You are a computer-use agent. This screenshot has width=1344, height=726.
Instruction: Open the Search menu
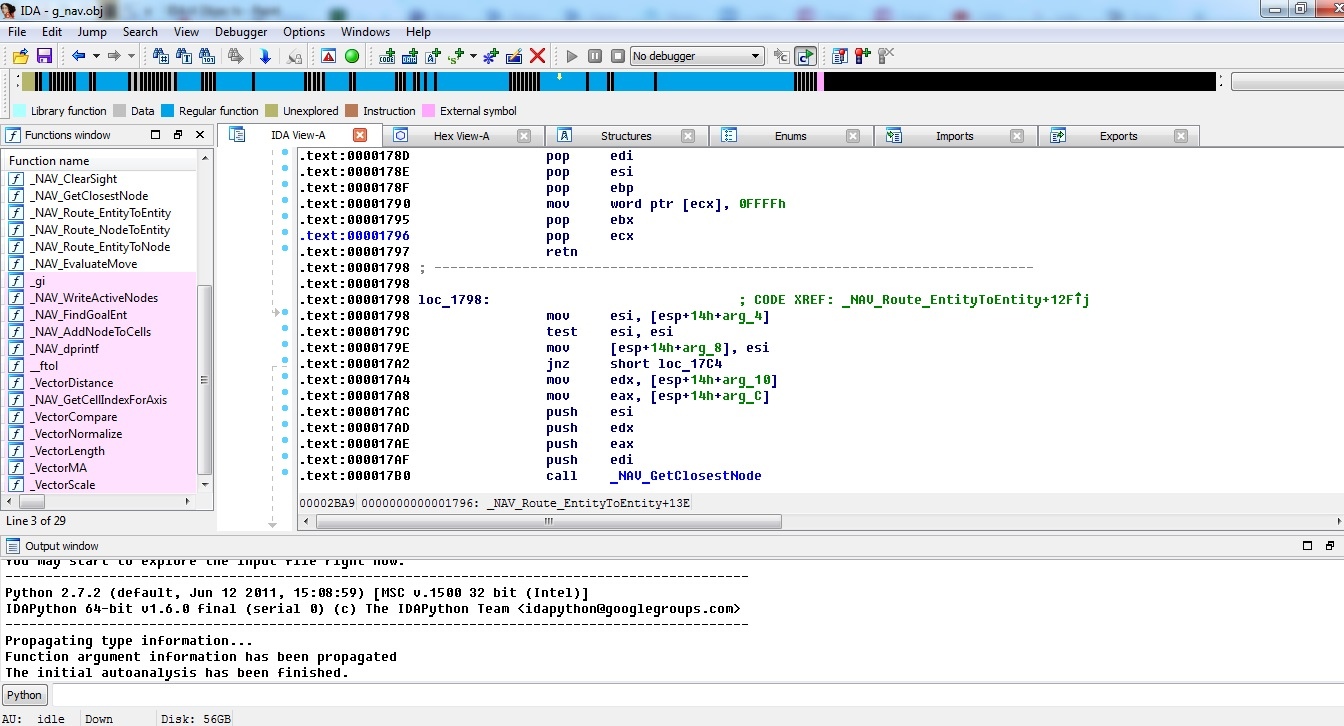pos(140,32)
